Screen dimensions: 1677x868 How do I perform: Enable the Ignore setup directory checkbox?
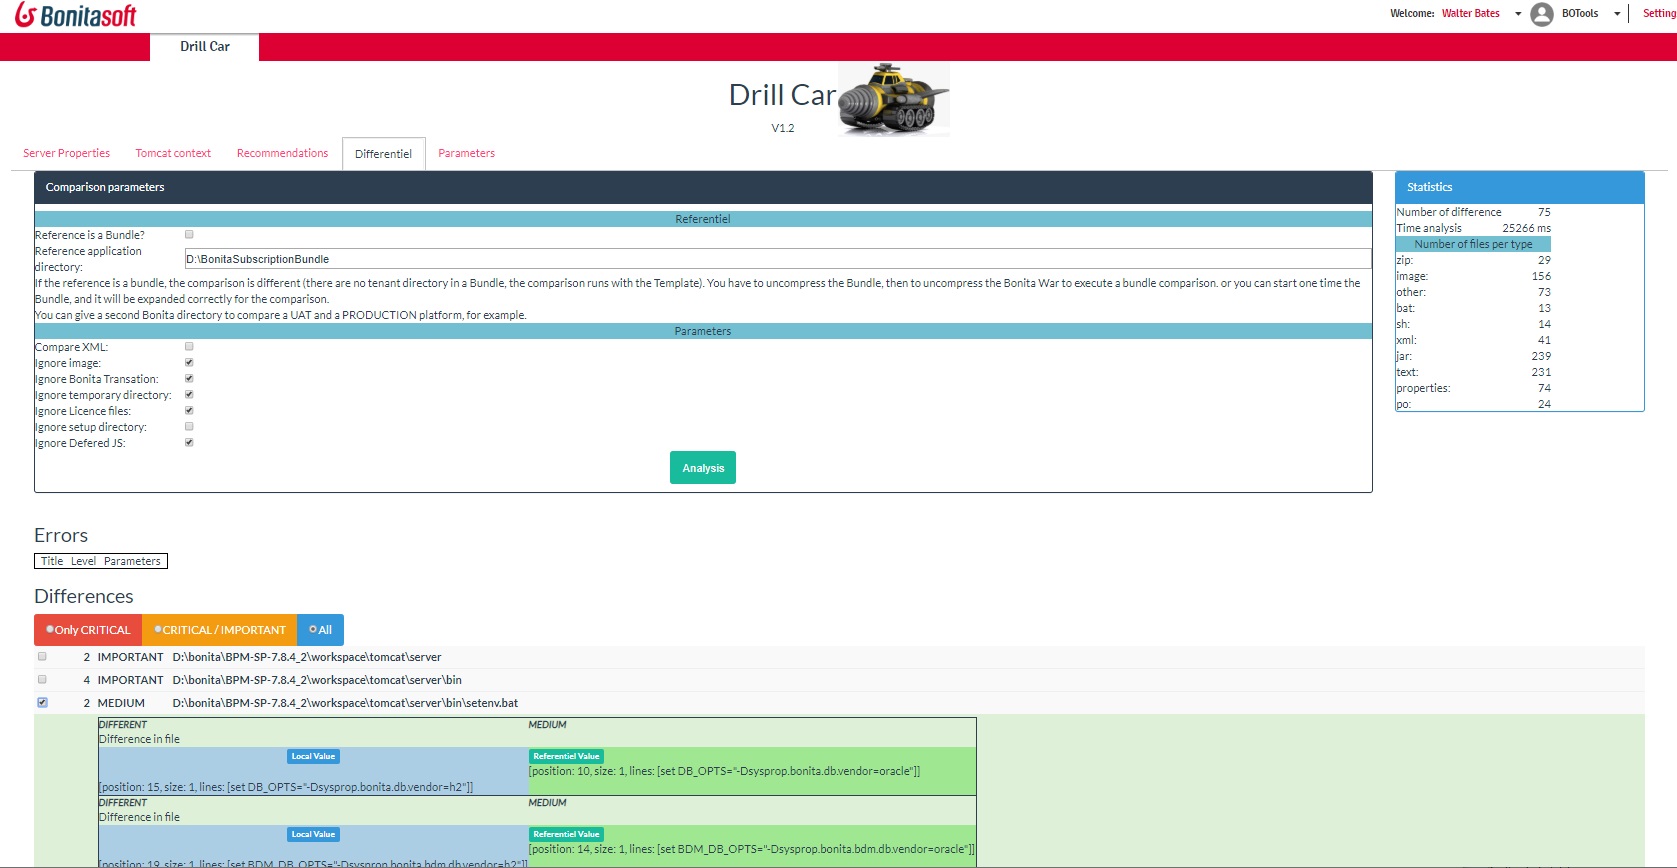coord(189,427)
